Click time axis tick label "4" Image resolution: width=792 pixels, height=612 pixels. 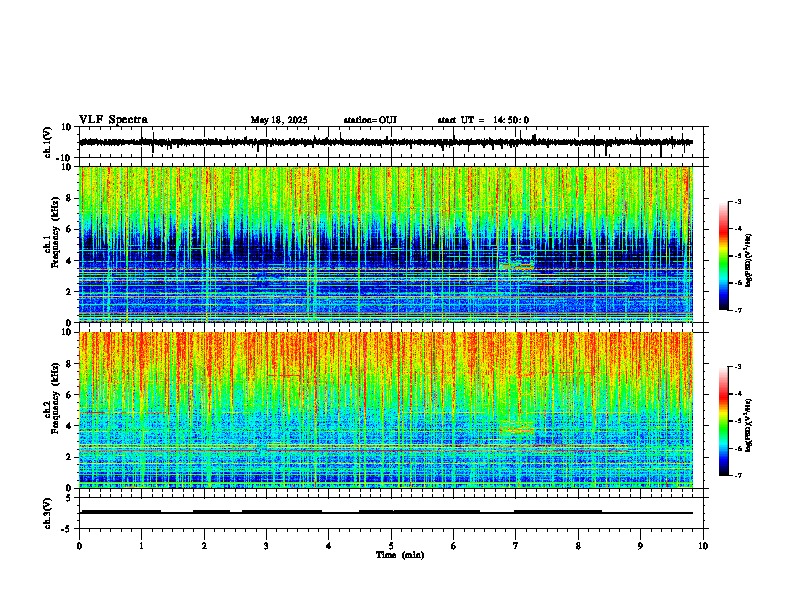(x=329, y=546)
